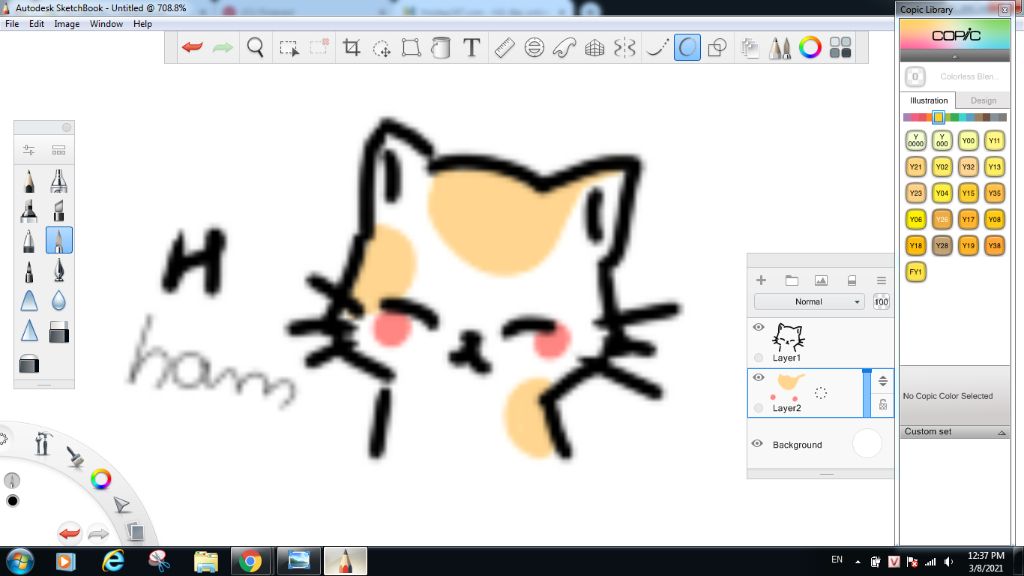
Task: Open the Edit menu
Action: point(37,24)
